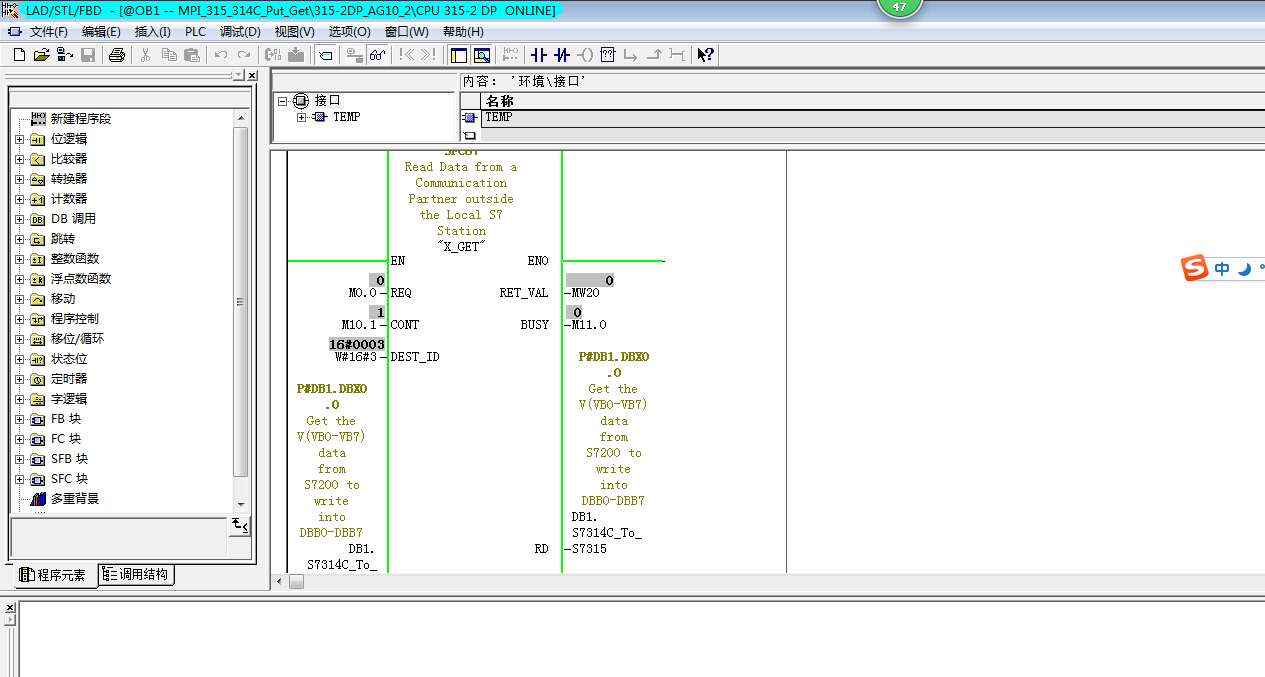This screenshot has height=677, width=1265.
Task: Select the 移动 folder in tree
Action: coord(63,299)
